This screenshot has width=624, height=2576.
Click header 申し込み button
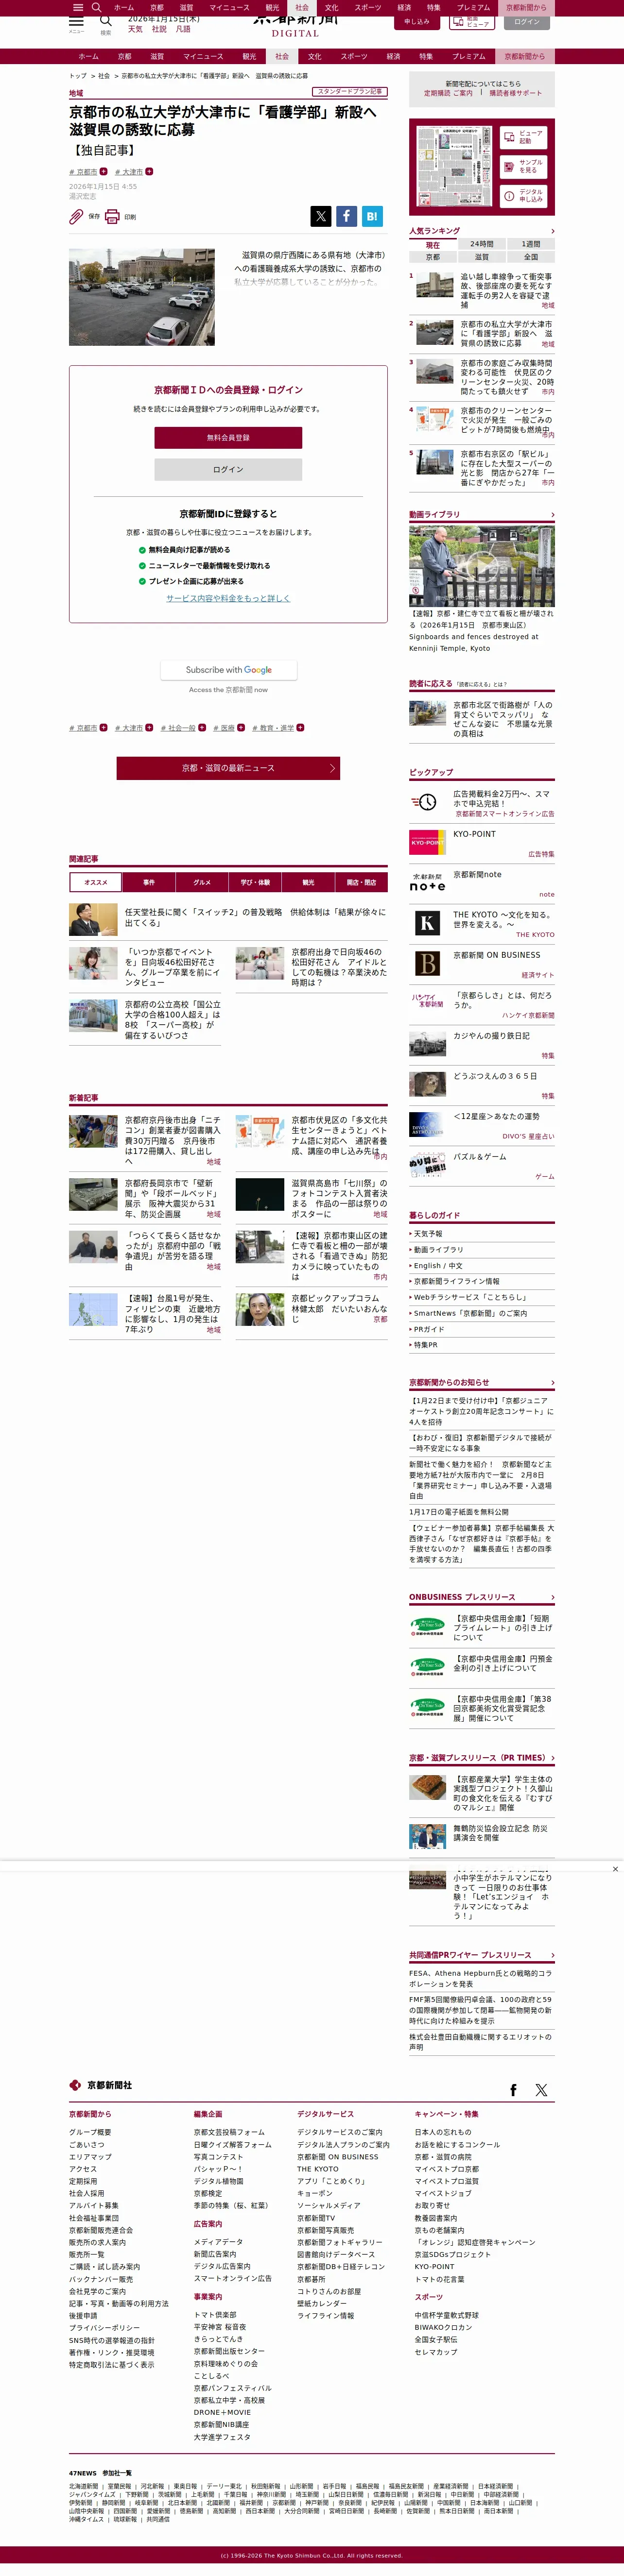pos(416,21)
